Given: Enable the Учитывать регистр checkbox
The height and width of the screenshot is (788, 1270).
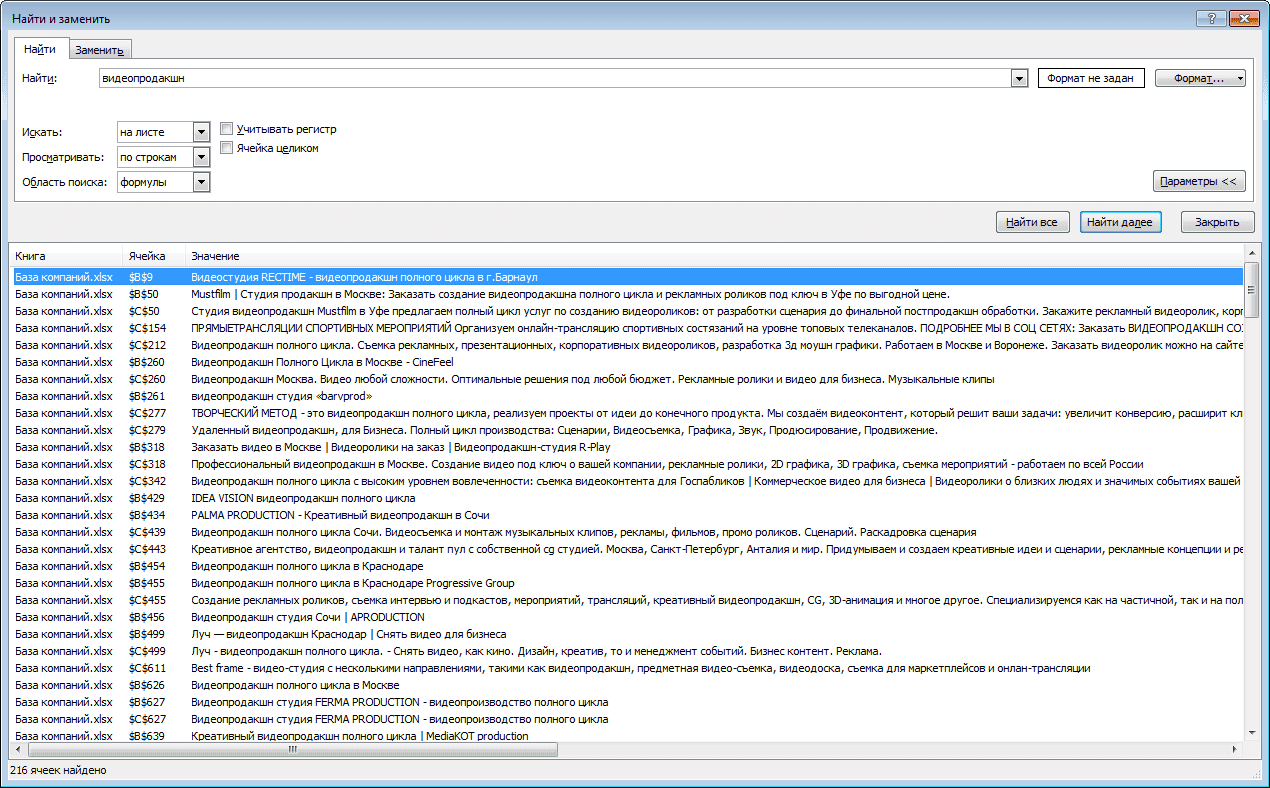Looking at the screenshot, I should 227,129.
